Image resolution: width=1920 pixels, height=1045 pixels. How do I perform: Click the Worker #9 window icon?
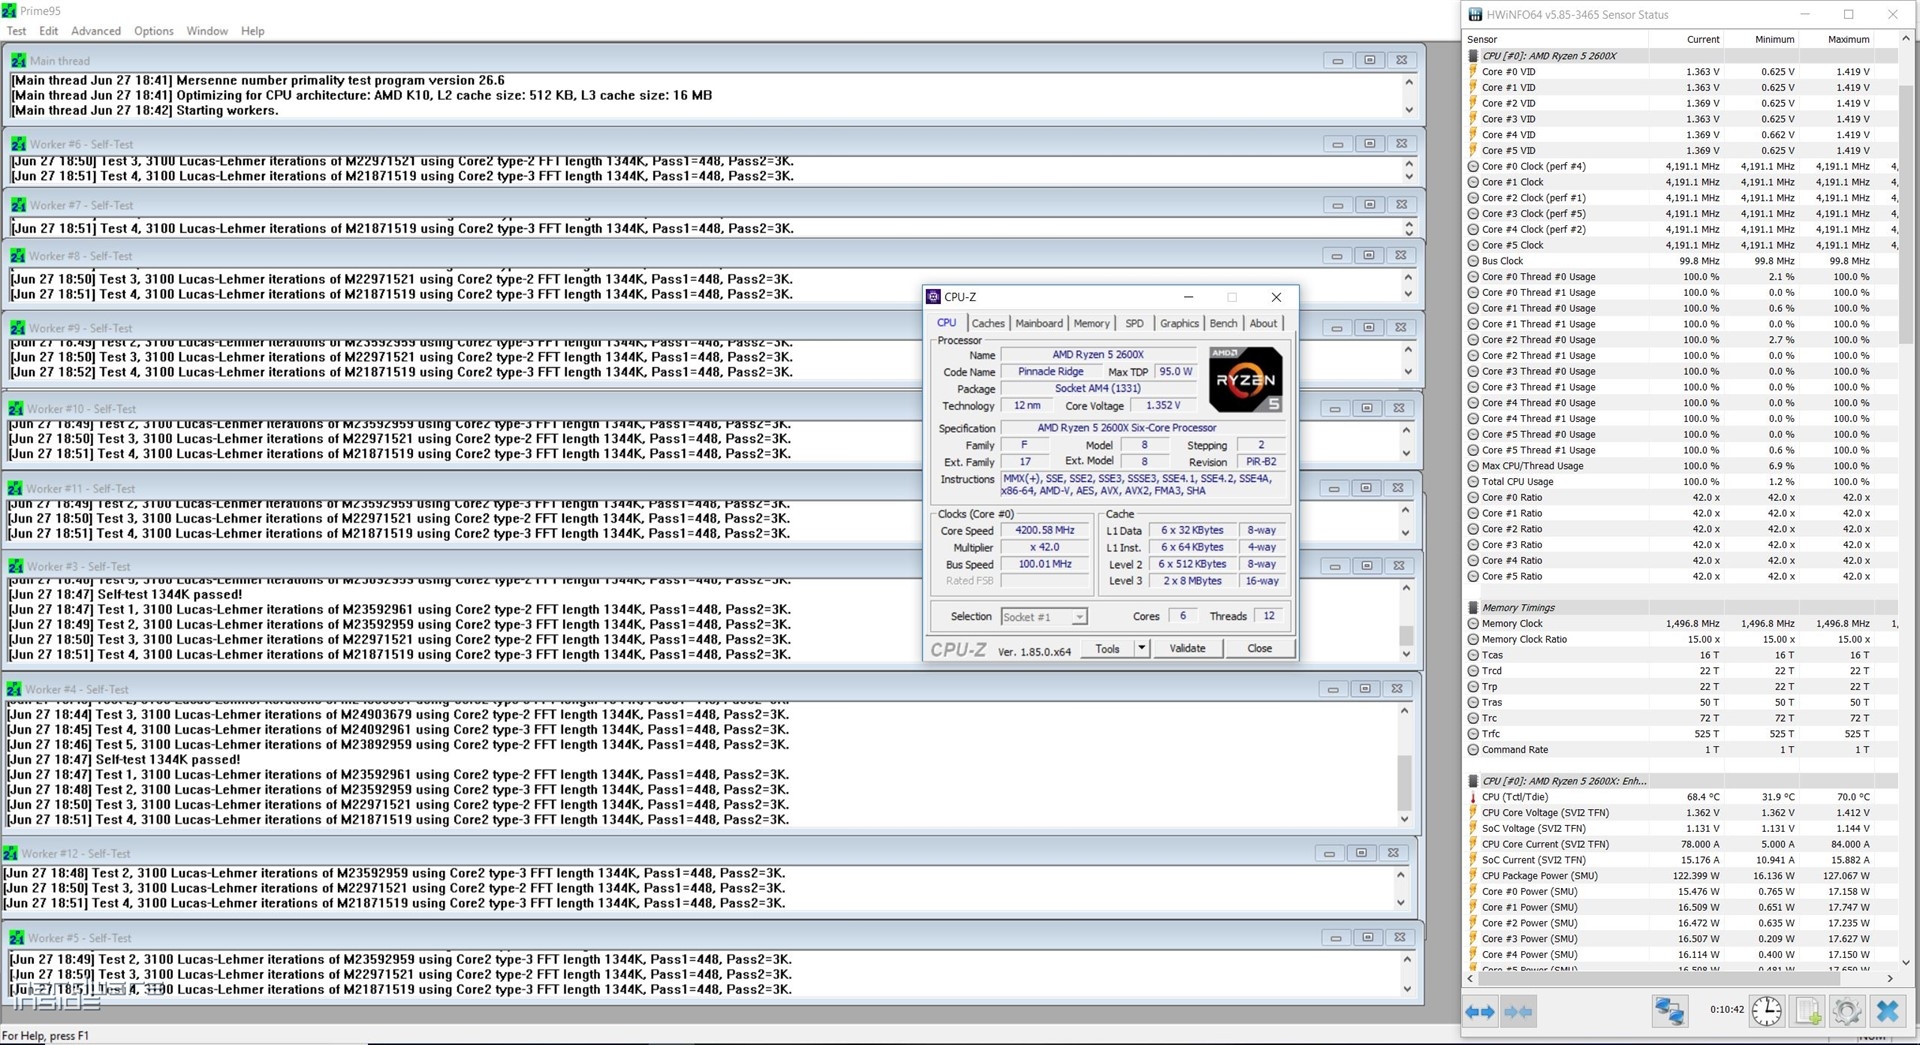coord(17,328)
